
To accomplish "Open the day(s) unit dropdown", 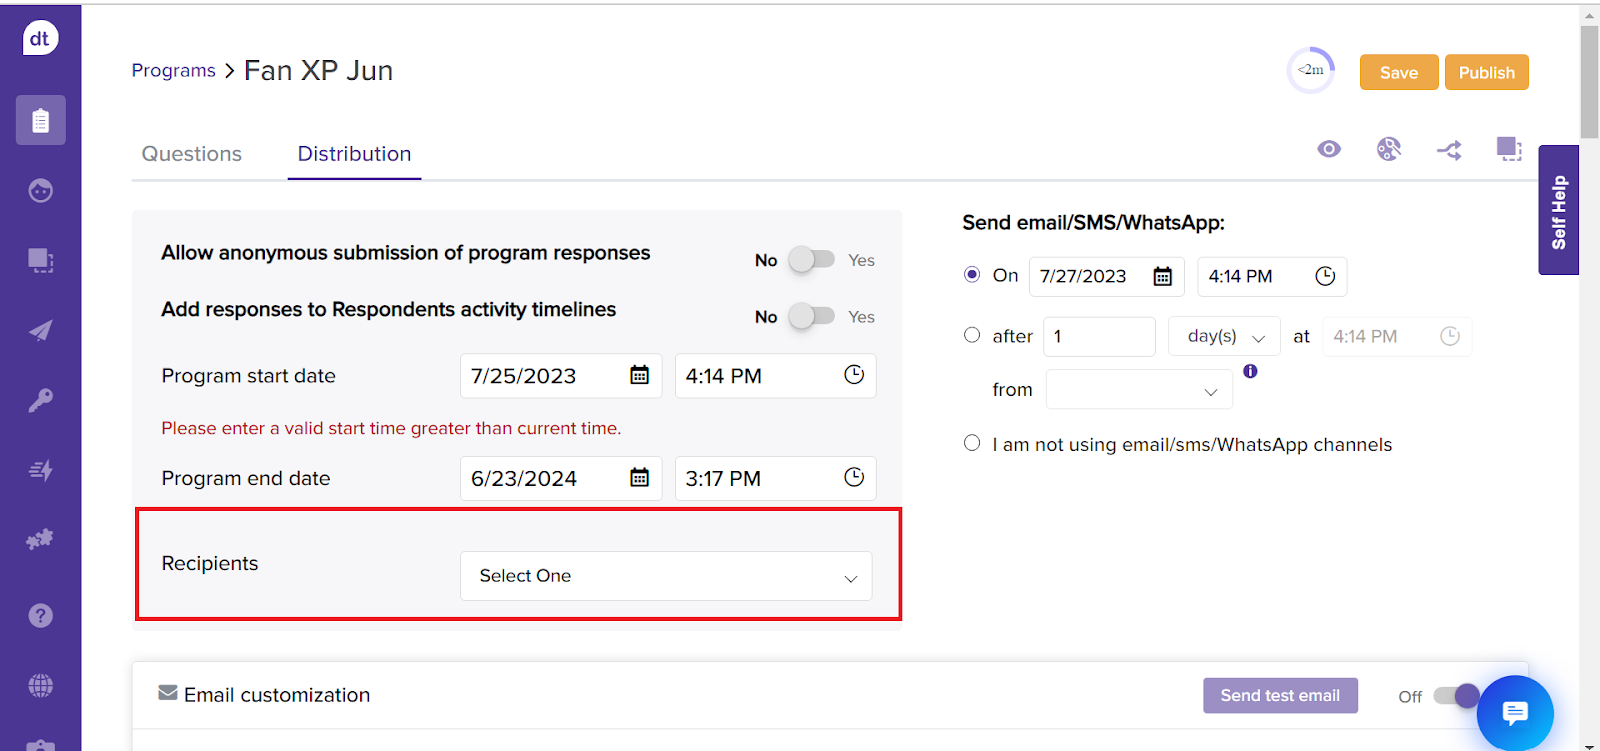I will click(1224, 337).
